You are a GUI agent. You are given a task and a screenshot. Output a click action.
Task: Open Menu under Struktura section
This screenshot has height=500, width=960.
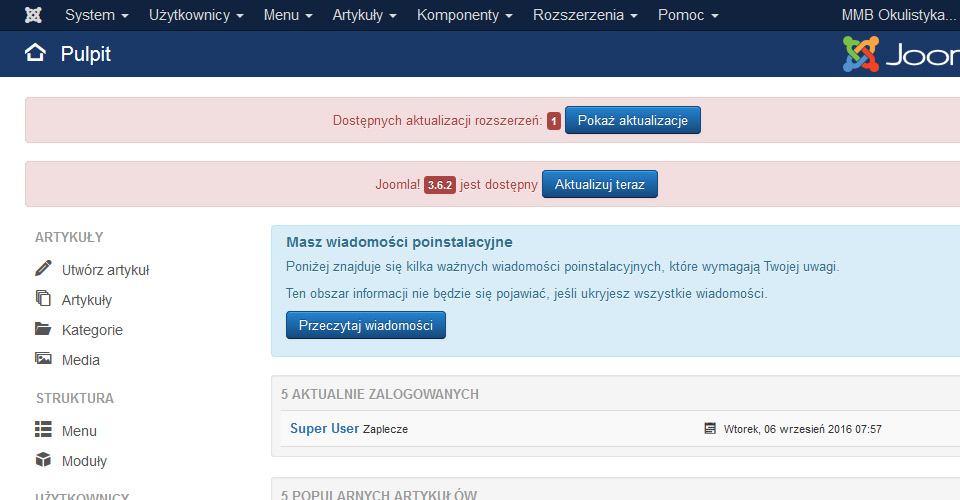pos(79,431)
